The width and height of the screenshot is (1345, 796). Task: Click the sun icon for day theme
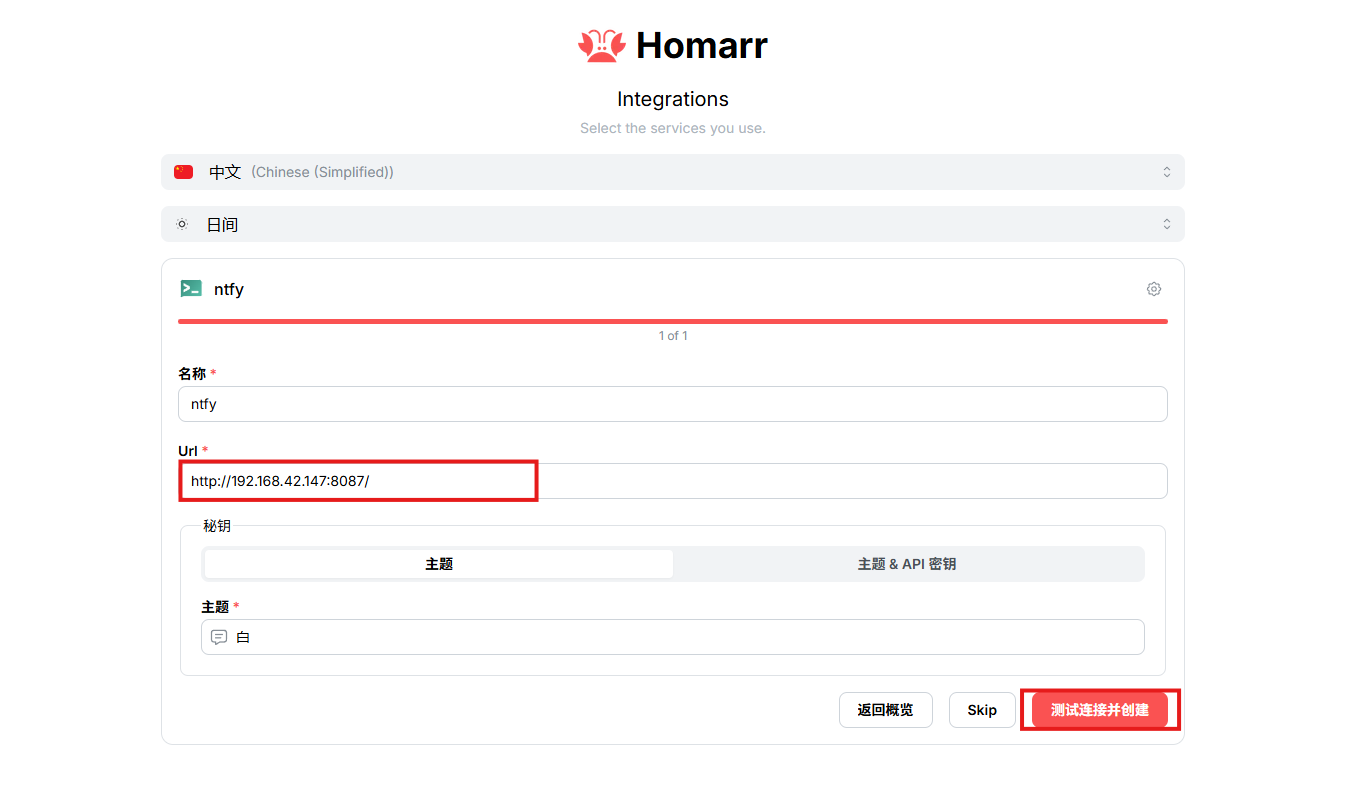tap(182, 224)
